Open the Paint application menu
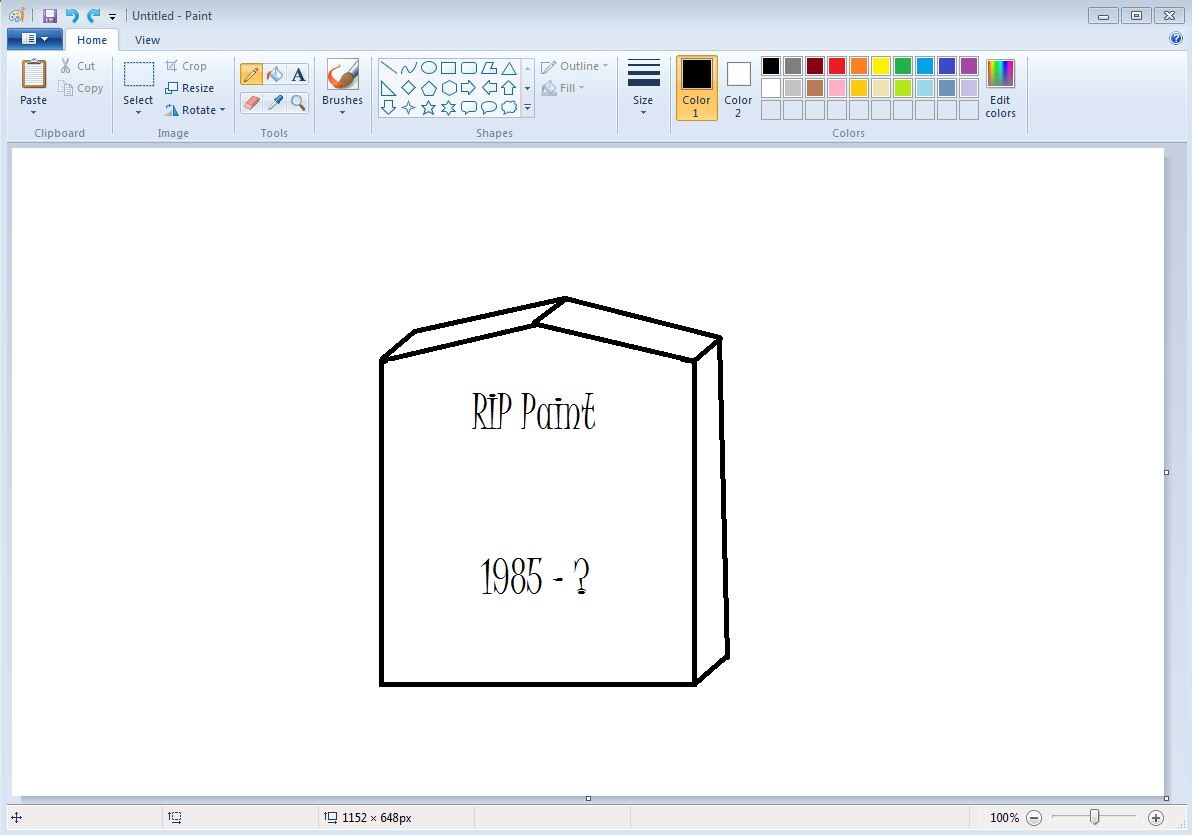Image resolution: width=1192 pixels, height=835 pixels. coord(33,38)
